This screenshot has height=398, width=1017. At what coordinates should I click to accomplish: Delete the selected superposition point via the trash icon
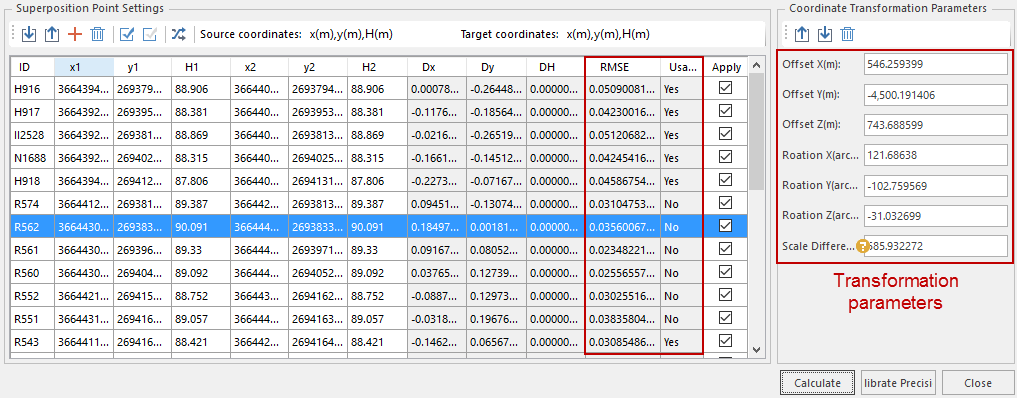97,34
